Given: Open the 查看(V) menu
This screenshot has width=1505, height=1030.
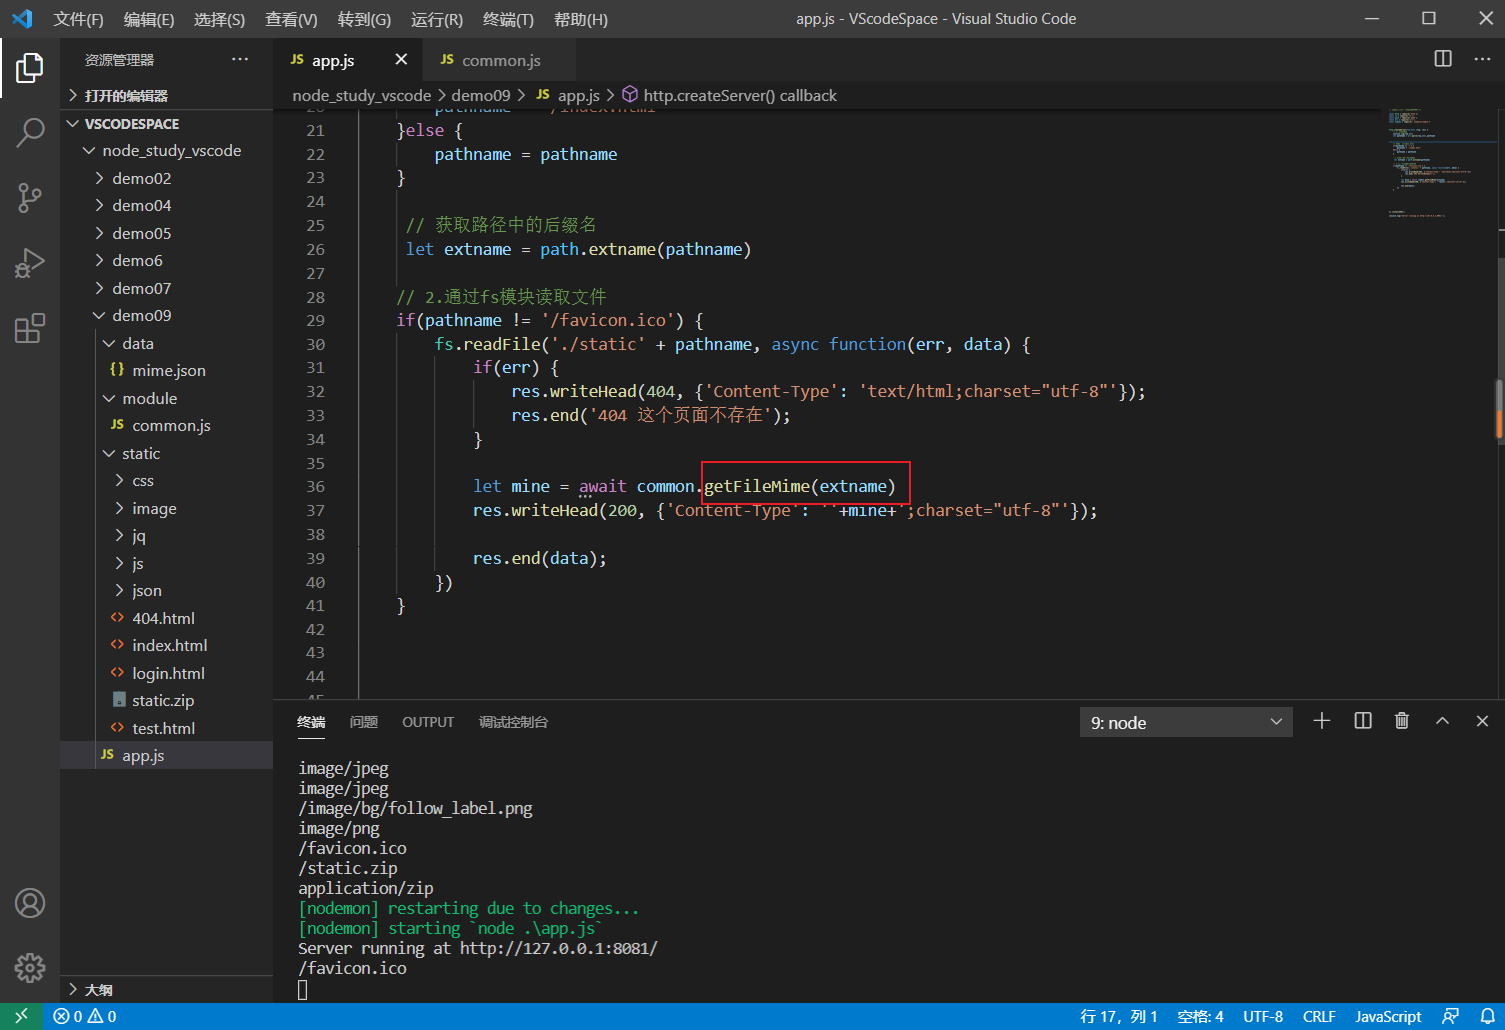Looking at the screenshot, I should [x=291, y=19].
